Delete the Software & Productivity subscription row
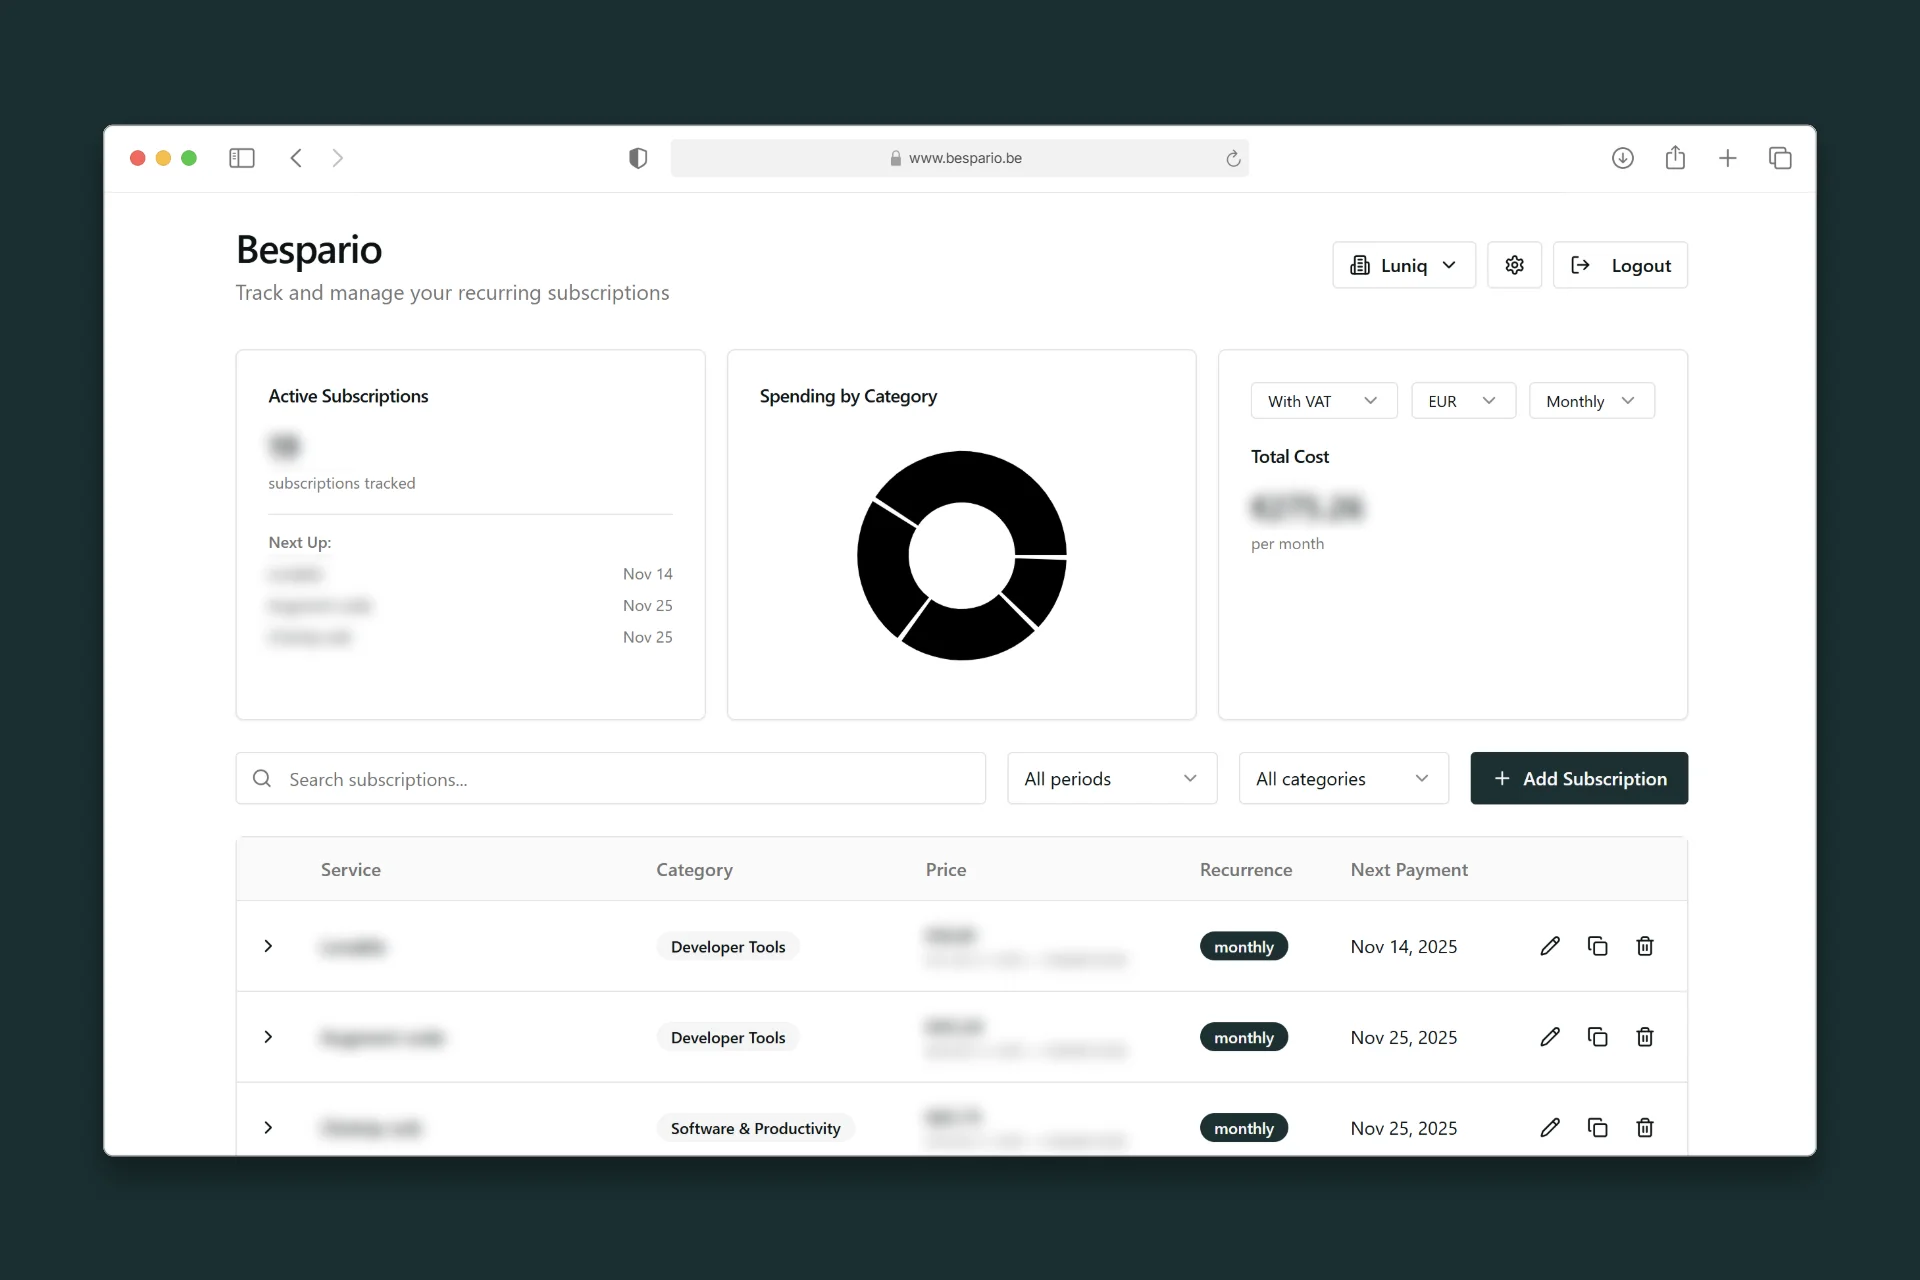 click(1644, 1128)
